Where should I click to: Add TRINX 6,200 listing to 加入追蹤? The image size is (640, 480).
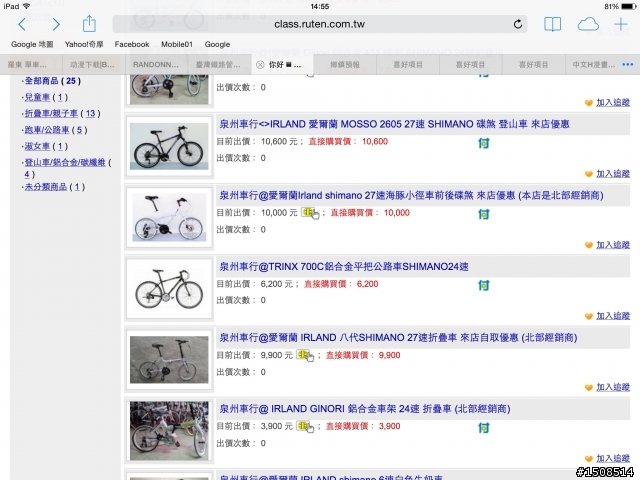point(613,316)
